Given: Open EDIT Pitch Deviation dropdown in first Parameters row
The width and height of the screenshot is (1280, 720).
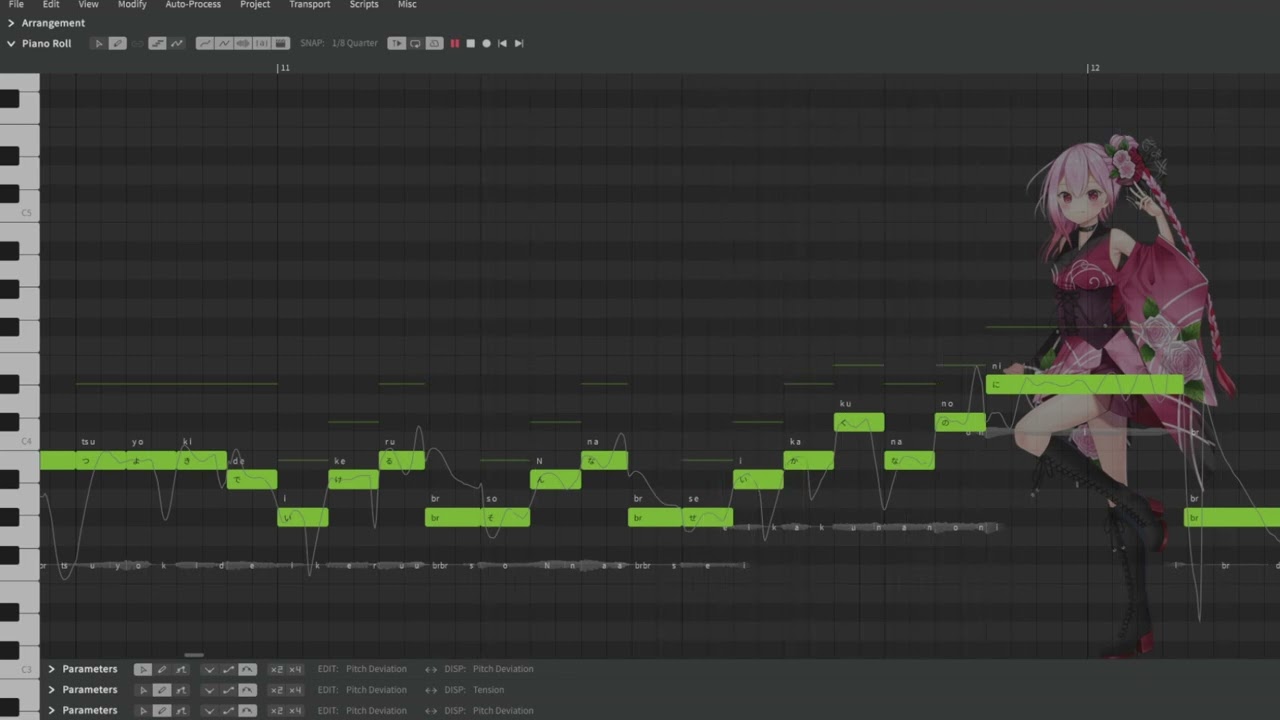Looking at the screenshot, I should [376, 669].
